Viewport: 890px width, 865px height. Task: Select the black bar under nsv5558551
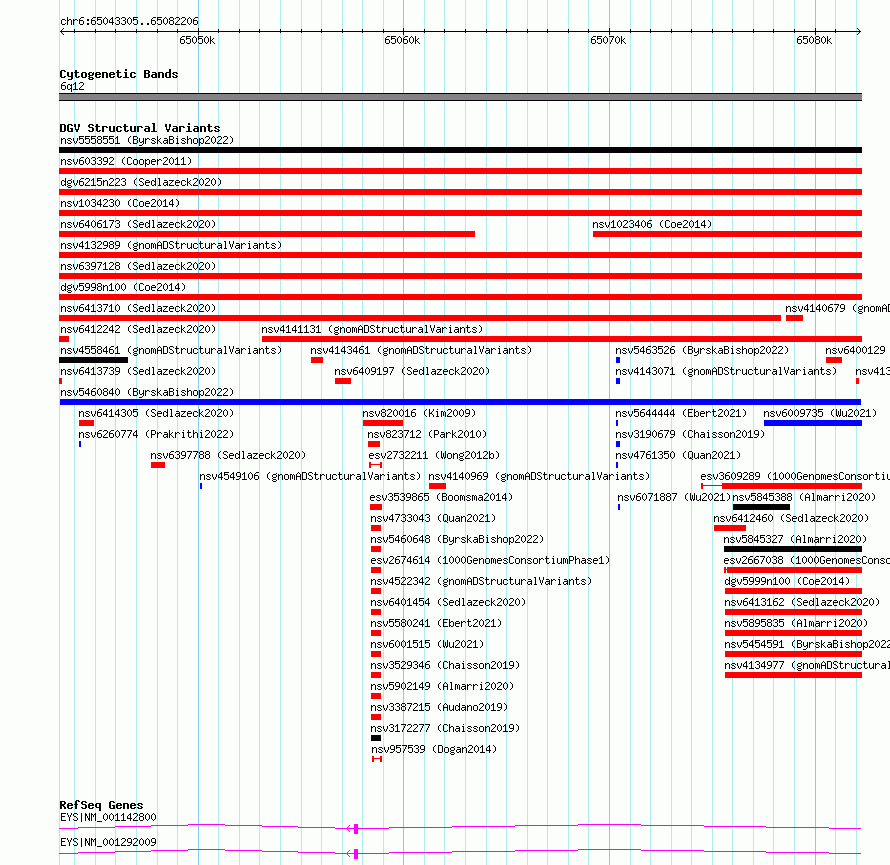460,150
